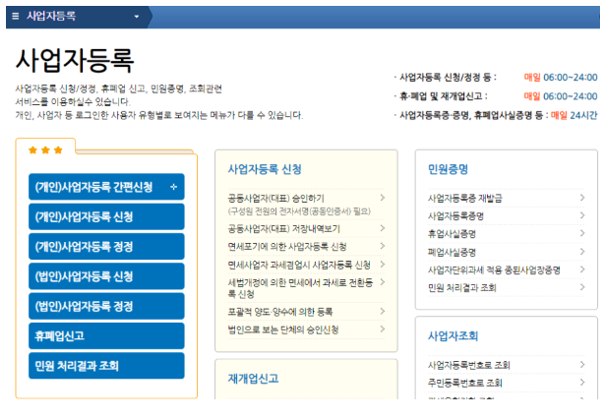Open 공동사업자(대표) 승인하기 link

pyautogui.click(x=276, y=199)
